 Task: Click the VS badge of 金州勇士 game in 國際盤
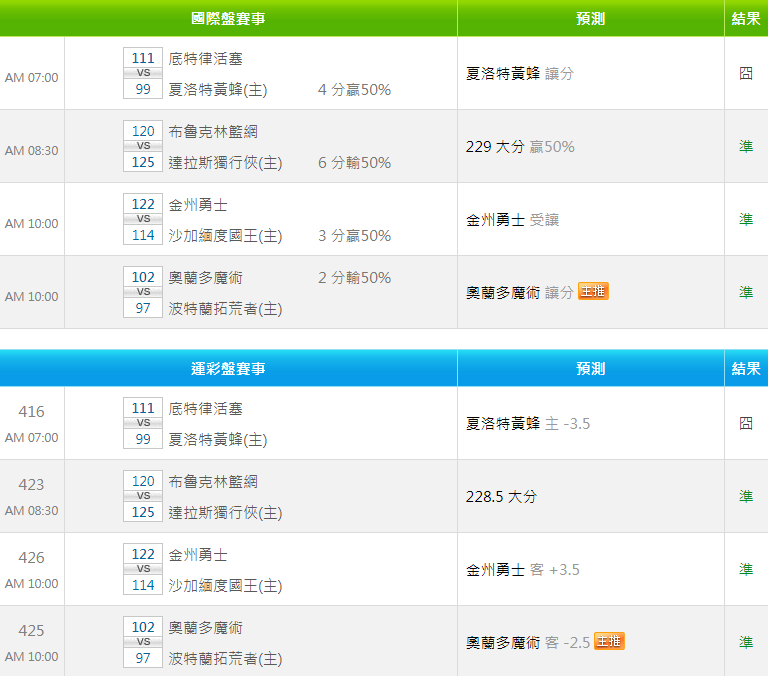(x=143, y=219)
